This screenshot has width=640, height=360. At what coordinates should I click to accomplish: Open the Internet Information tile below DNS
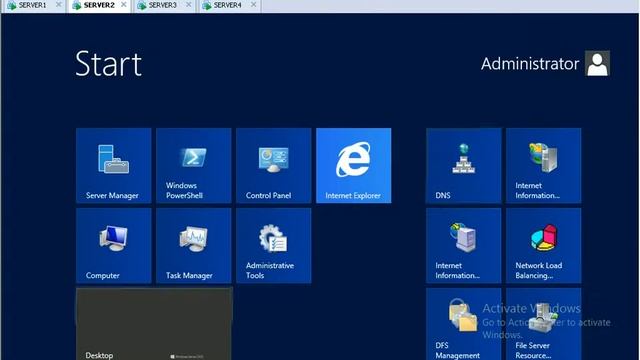(x=464, y=245)
